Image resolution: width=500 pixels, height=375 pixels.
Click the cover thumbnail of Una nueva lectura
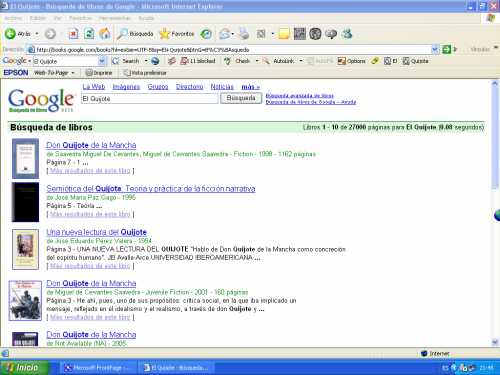(25, 249)
